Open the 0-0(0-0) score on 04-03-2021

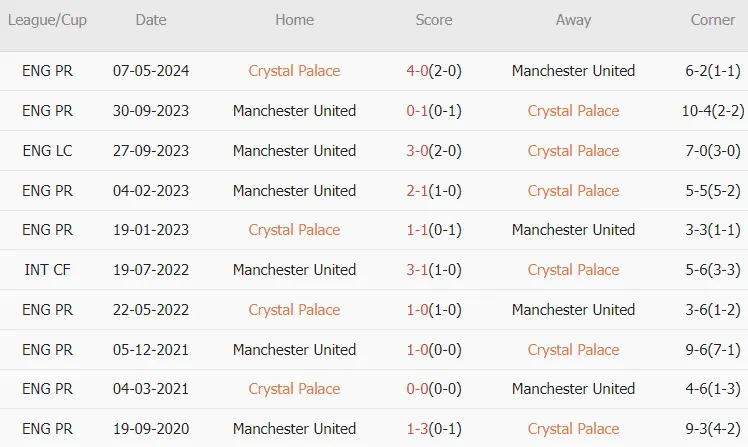pos(434,389)
